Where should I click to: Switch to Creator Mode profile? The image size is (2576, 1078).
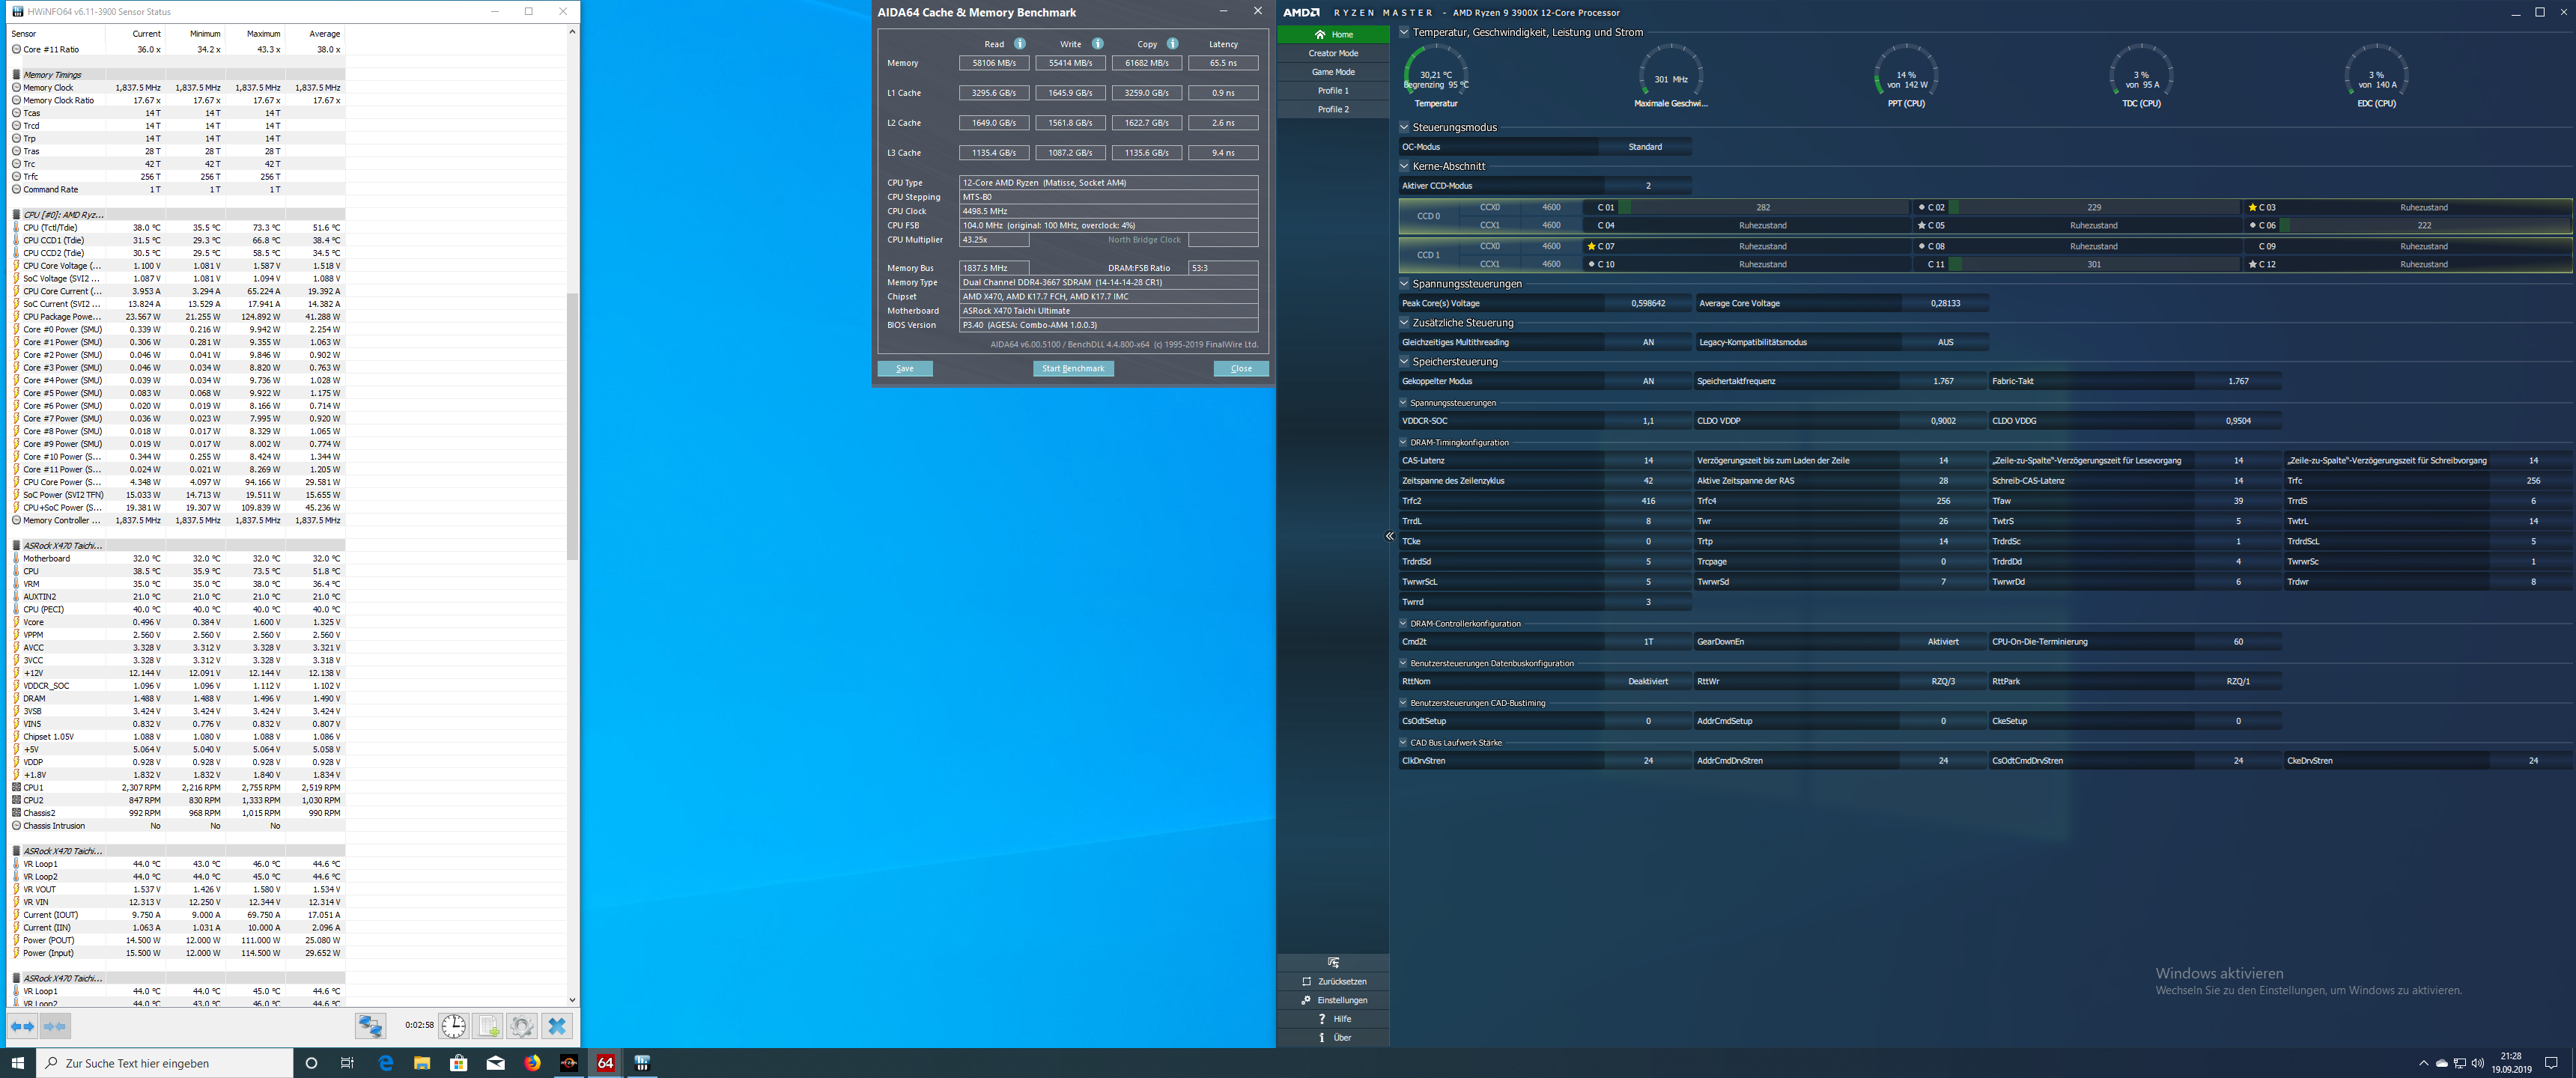[x=1332, y=54]
